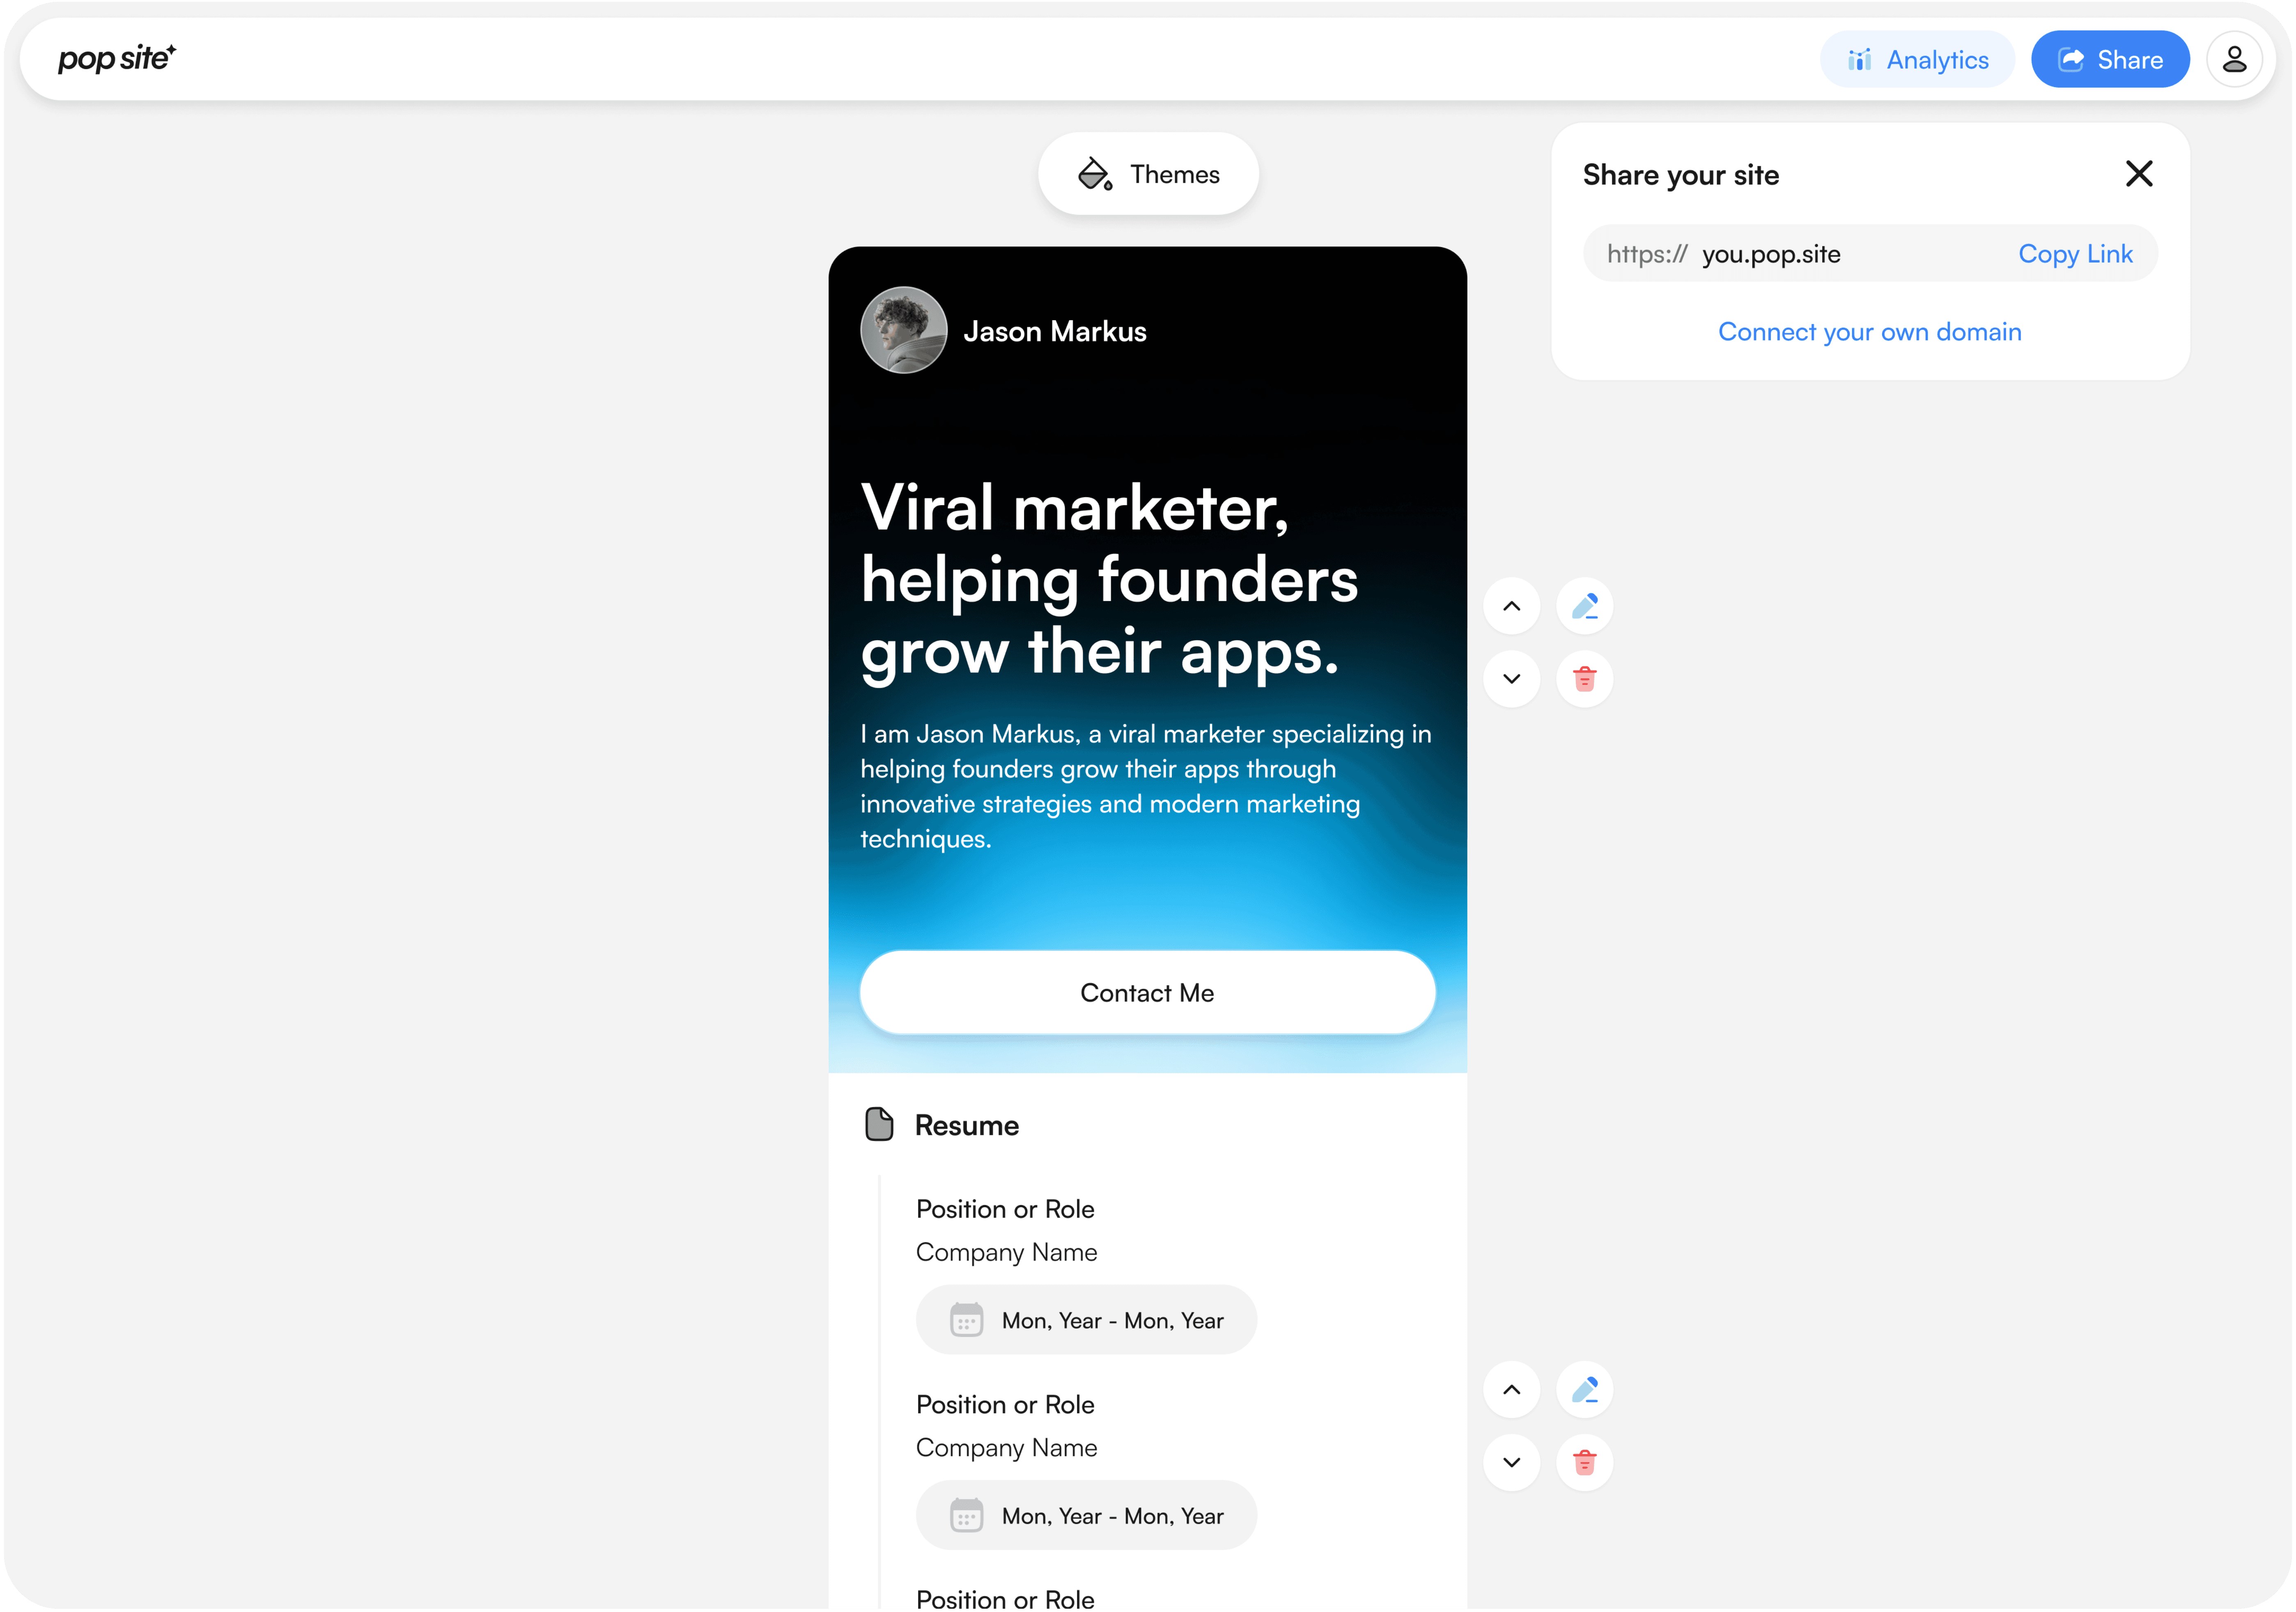Edit the hero section with pencil icon
Viewport: 2296px width, 1612px height.
1584,606
